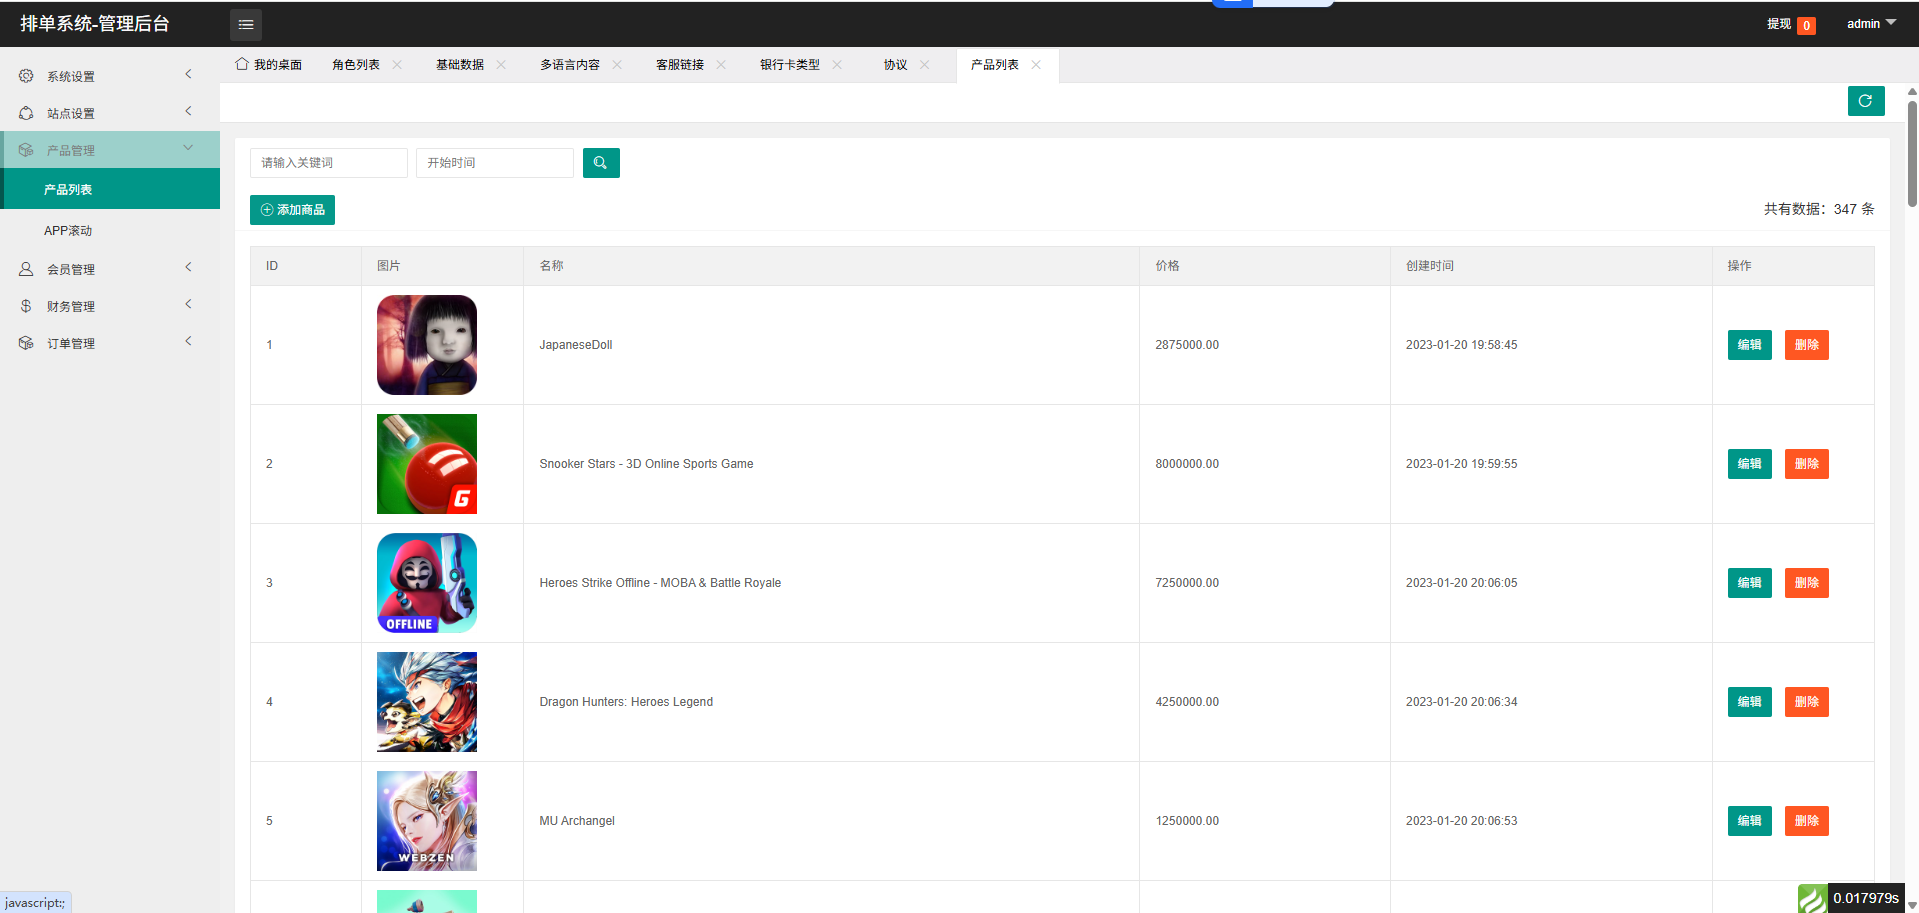
Task: Edit the JapaneseDoll product
Action: pyautogui.click(x=1749, y=345)
